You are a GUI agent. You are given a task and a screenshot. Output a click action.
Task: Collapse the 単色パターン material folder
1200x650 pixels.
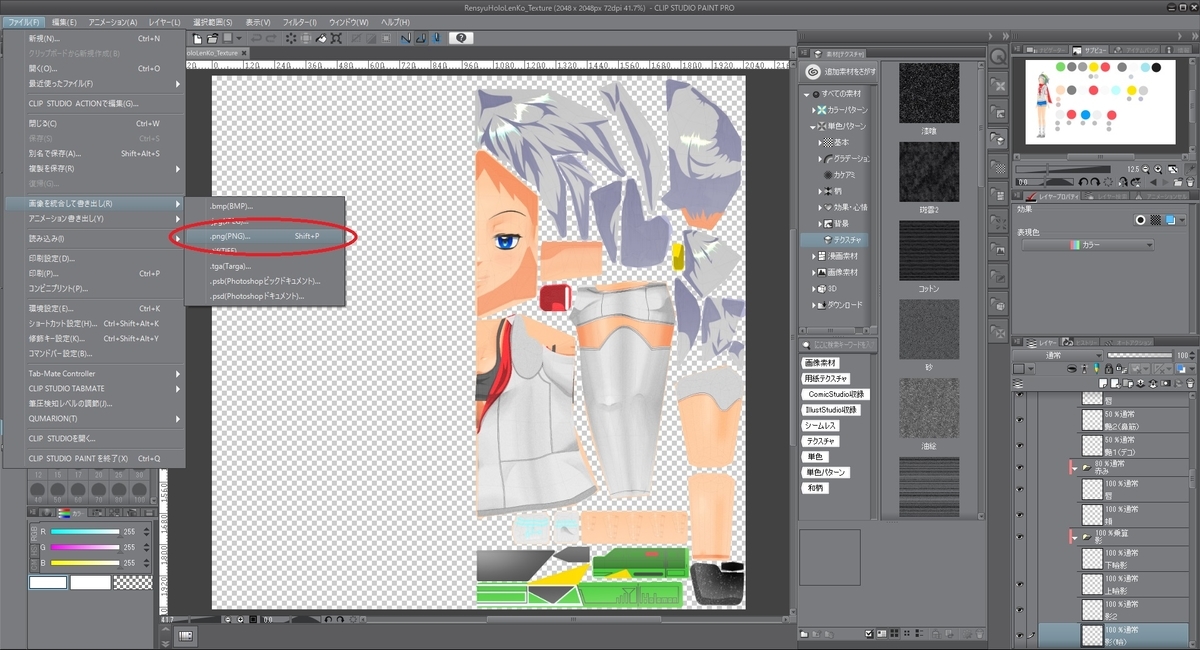pos(813,127)
